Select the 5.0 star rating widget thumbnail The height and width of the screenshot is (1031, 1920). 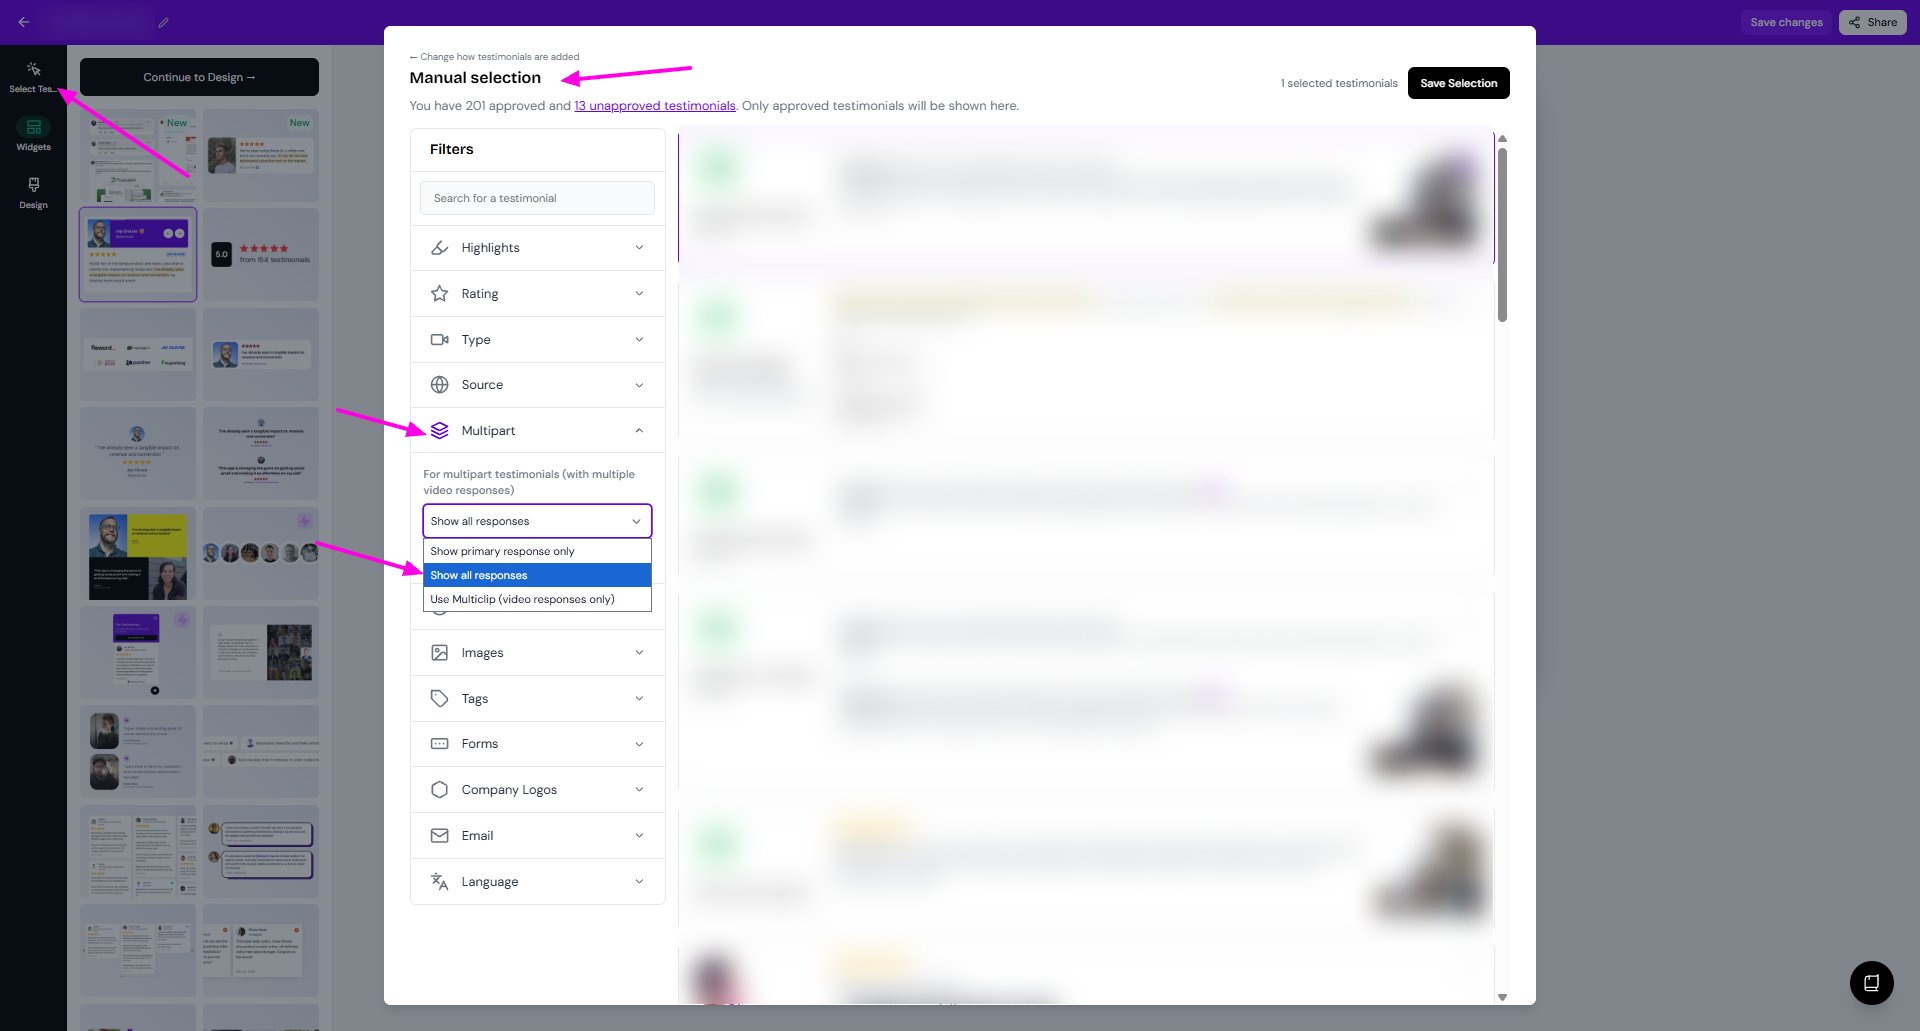(261, 254)
